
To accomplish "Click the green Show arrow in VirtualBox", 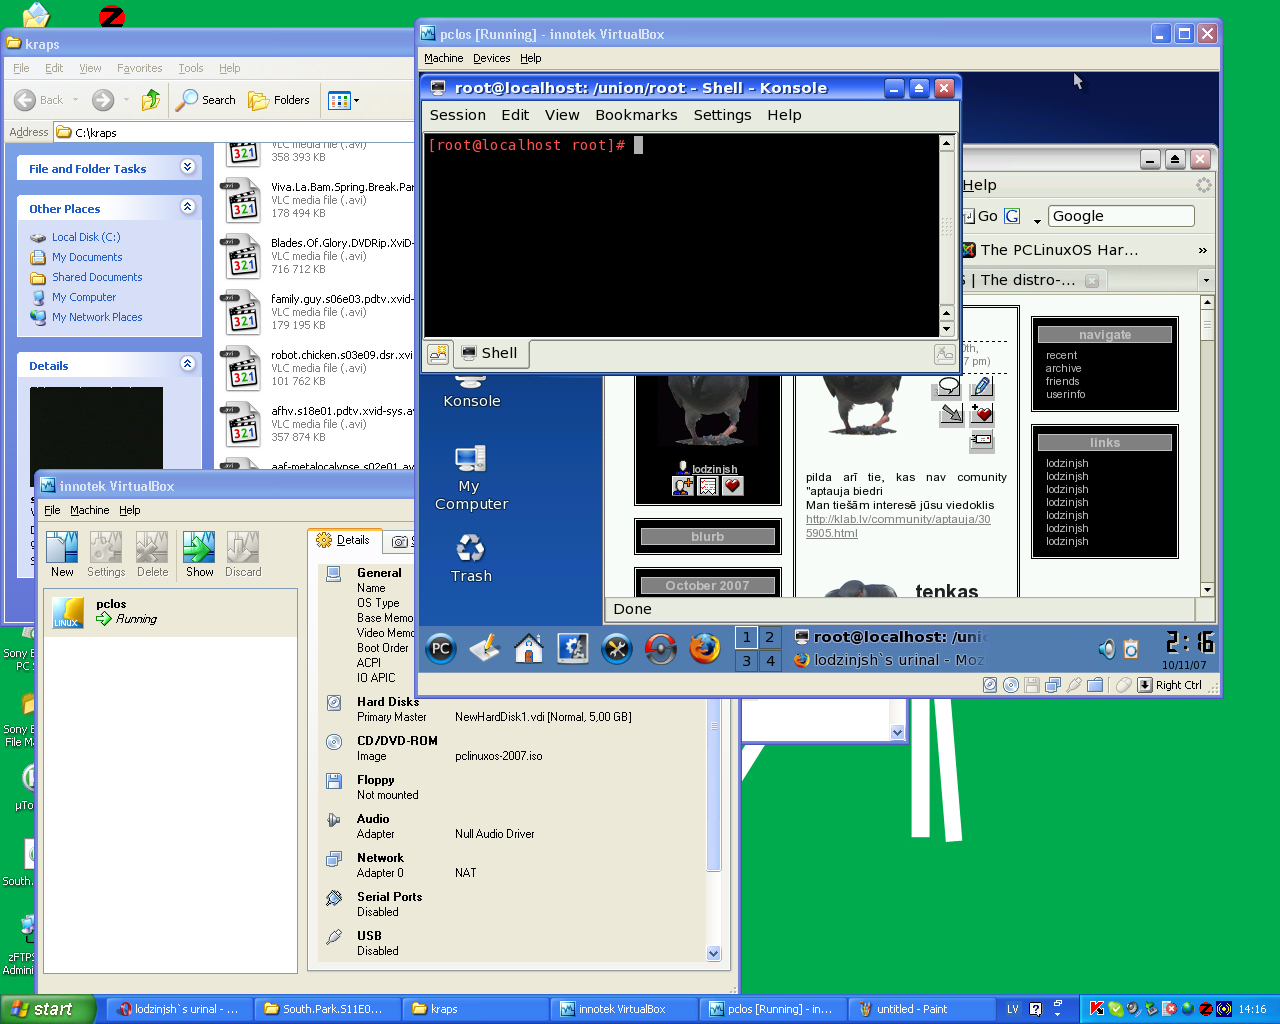I will (199, 548).
